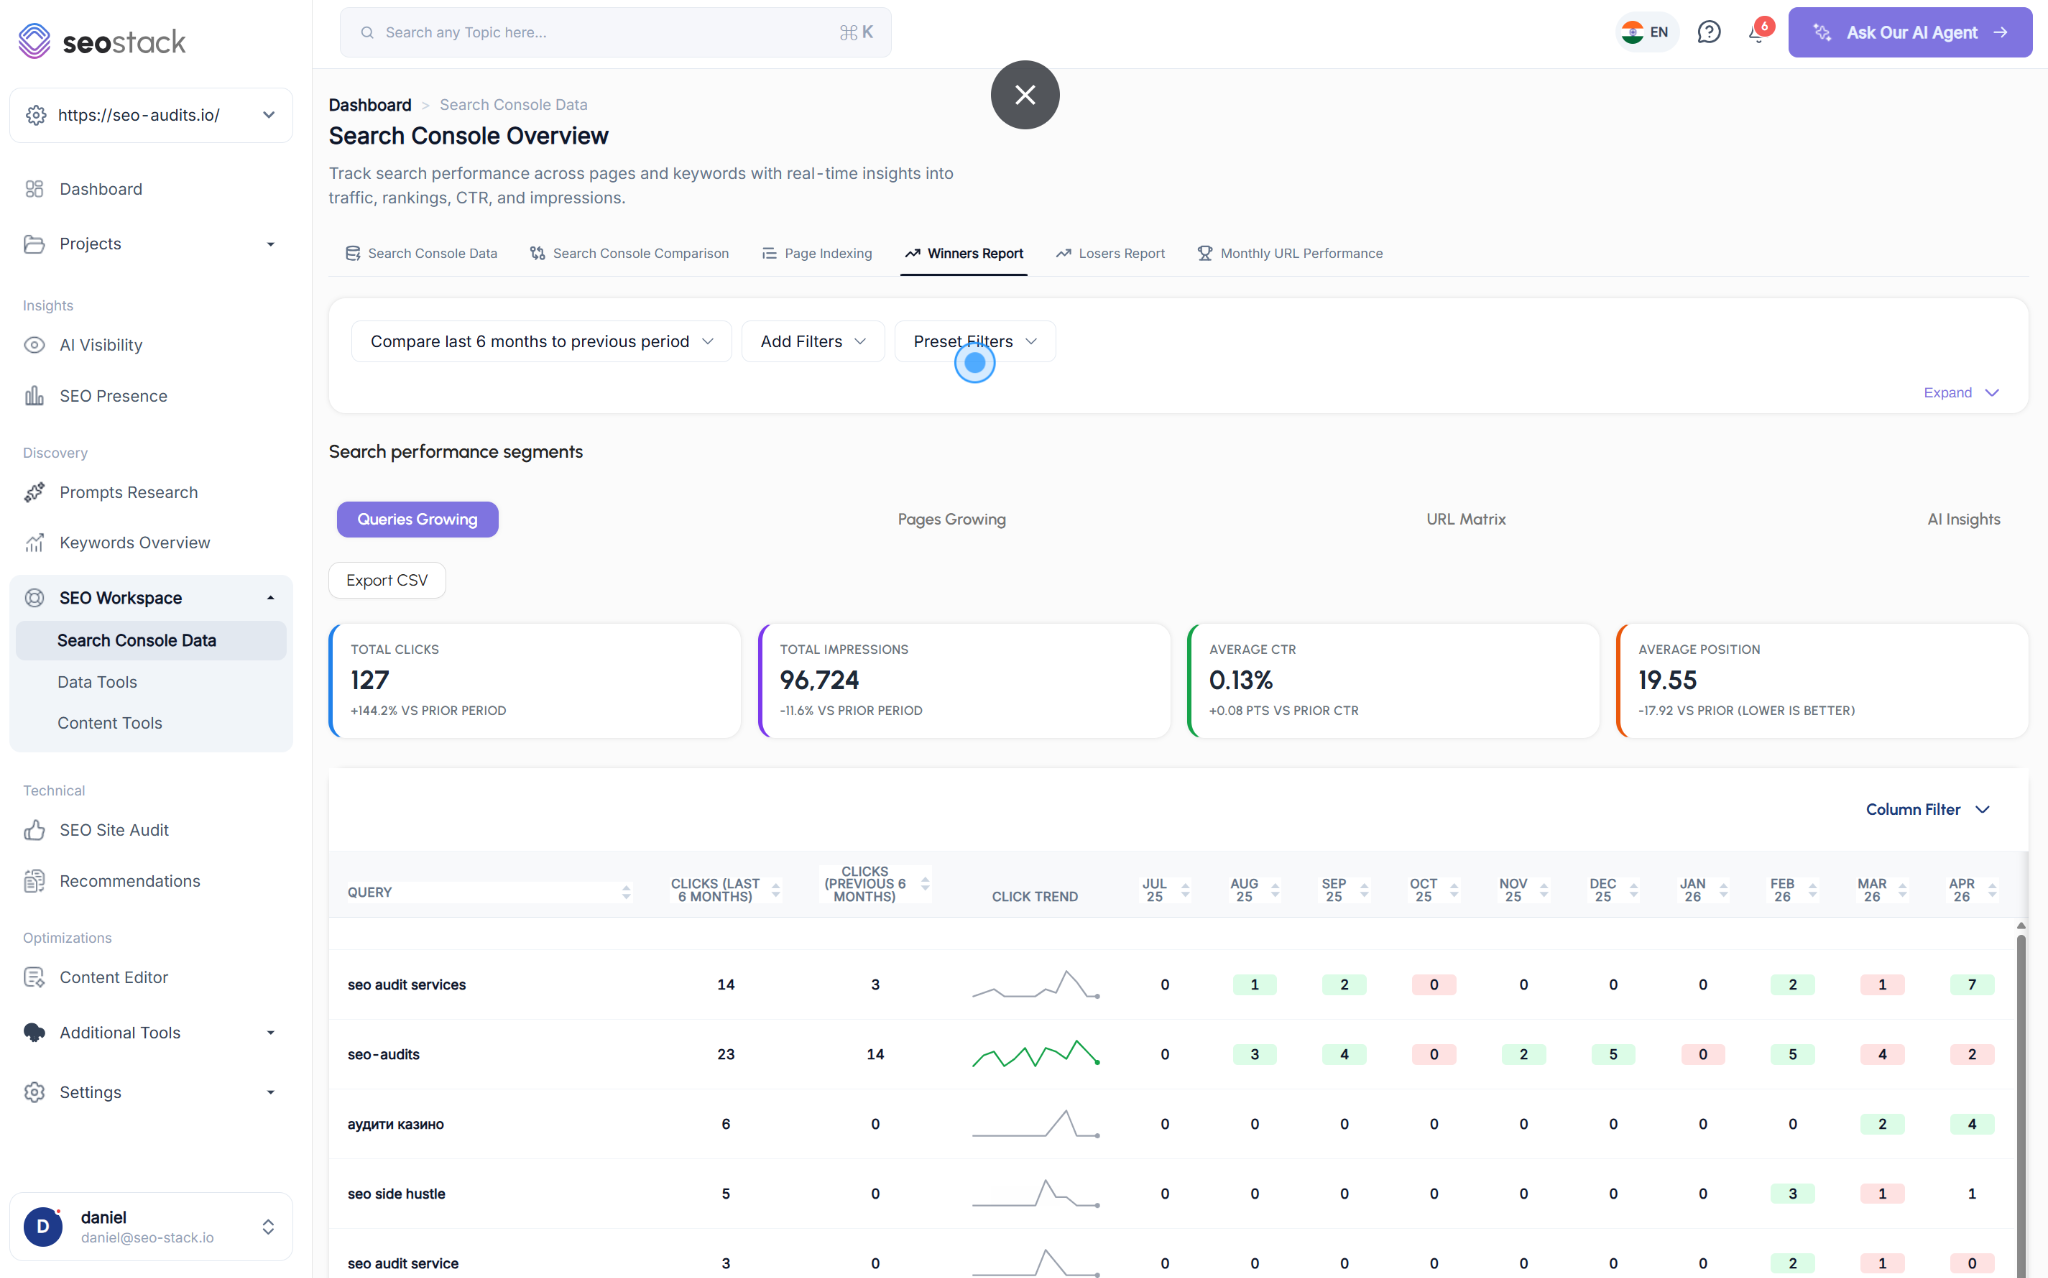Close the overlay with the X button
The height and width of the screenshot is (1278, 2048).
[1025, 95]
